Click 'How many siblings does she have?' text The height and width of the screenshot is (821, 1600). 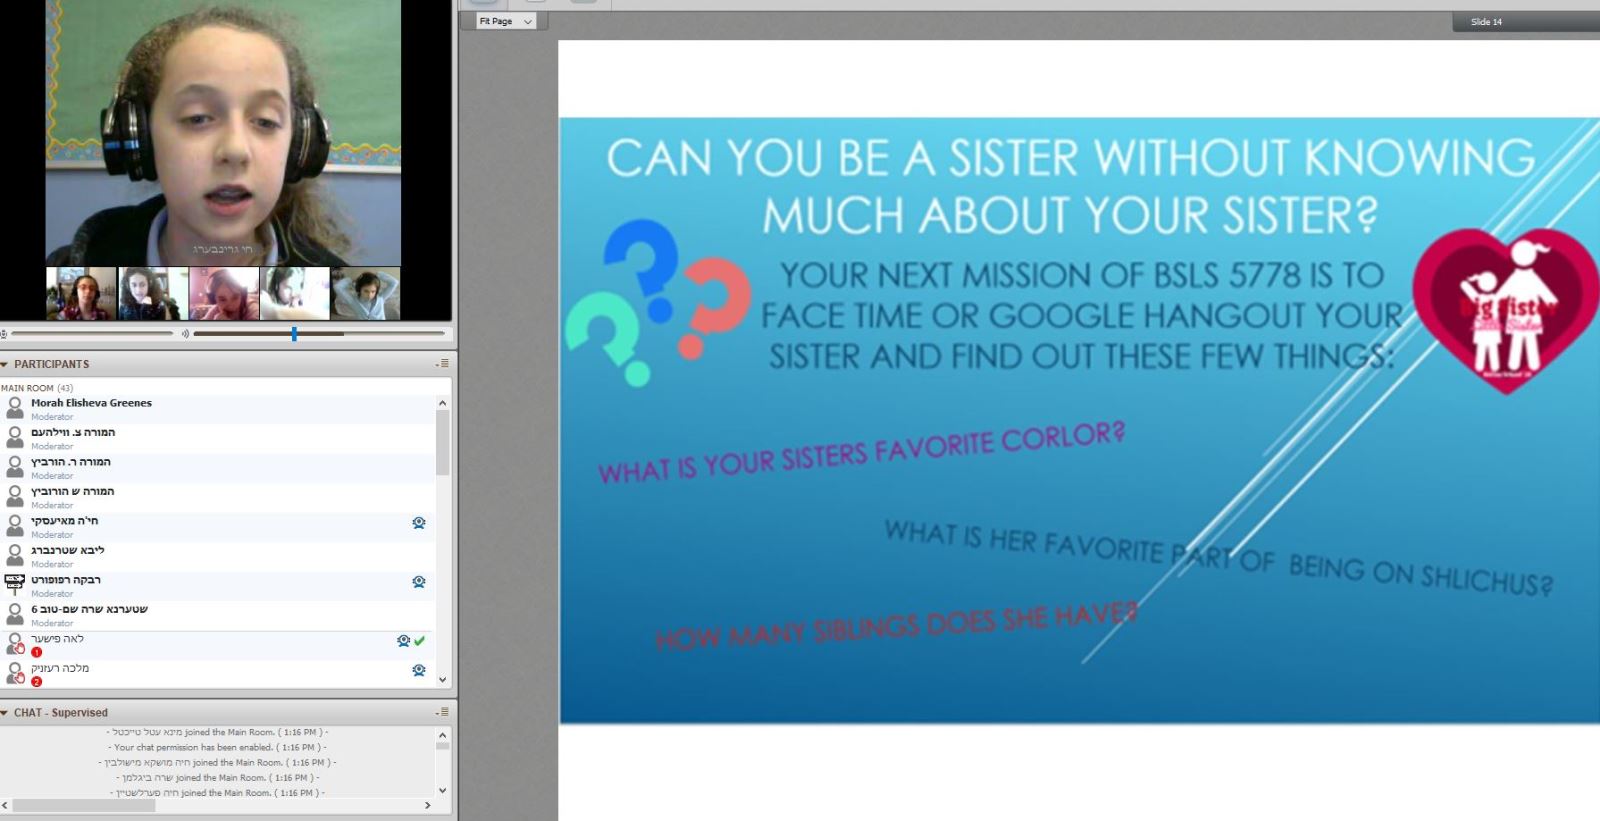[x=897, y=625]
